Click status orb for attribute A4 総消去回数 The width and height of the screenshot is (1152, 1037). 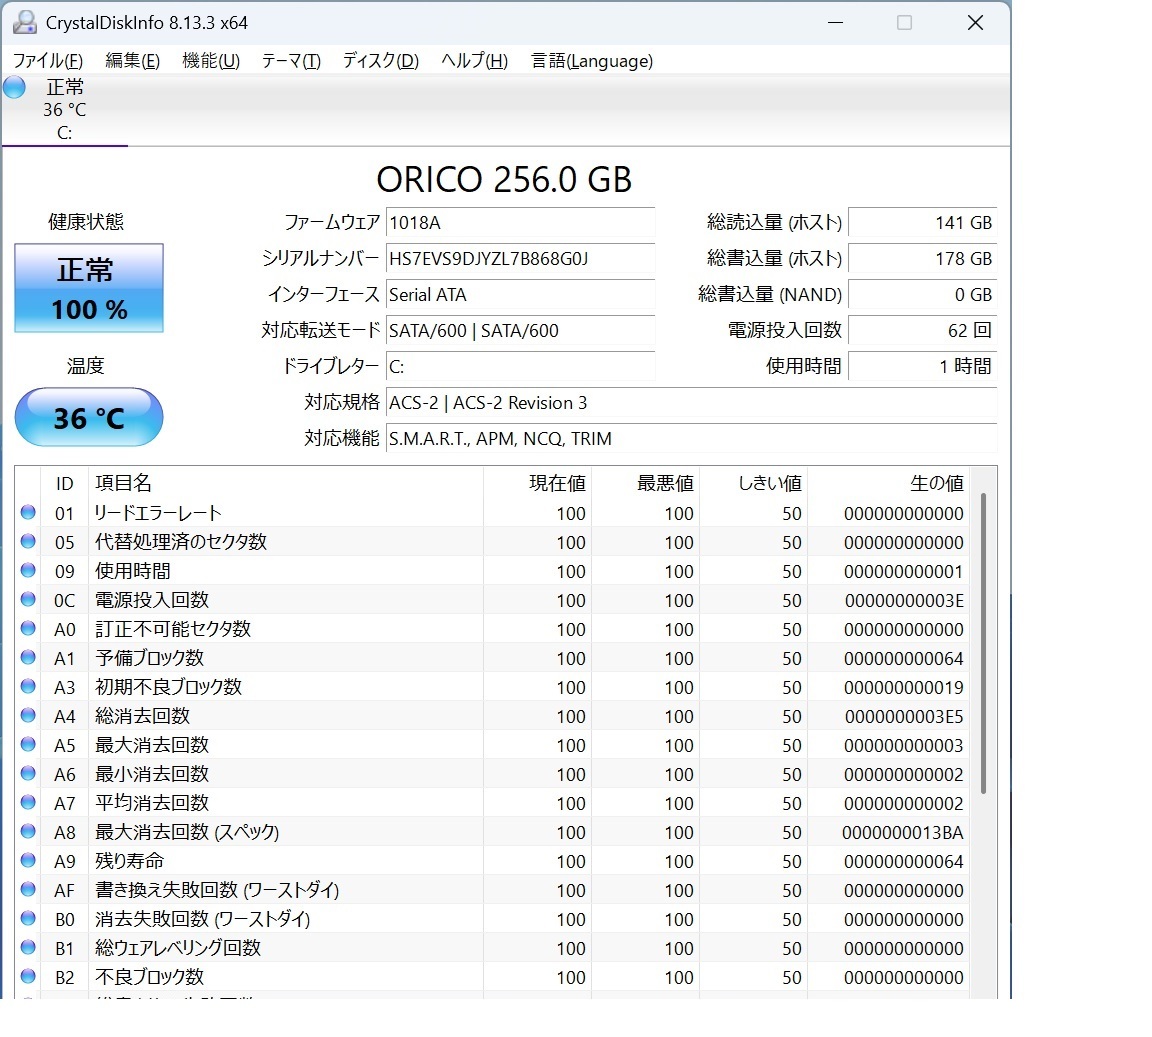click(x=28, y=716)
